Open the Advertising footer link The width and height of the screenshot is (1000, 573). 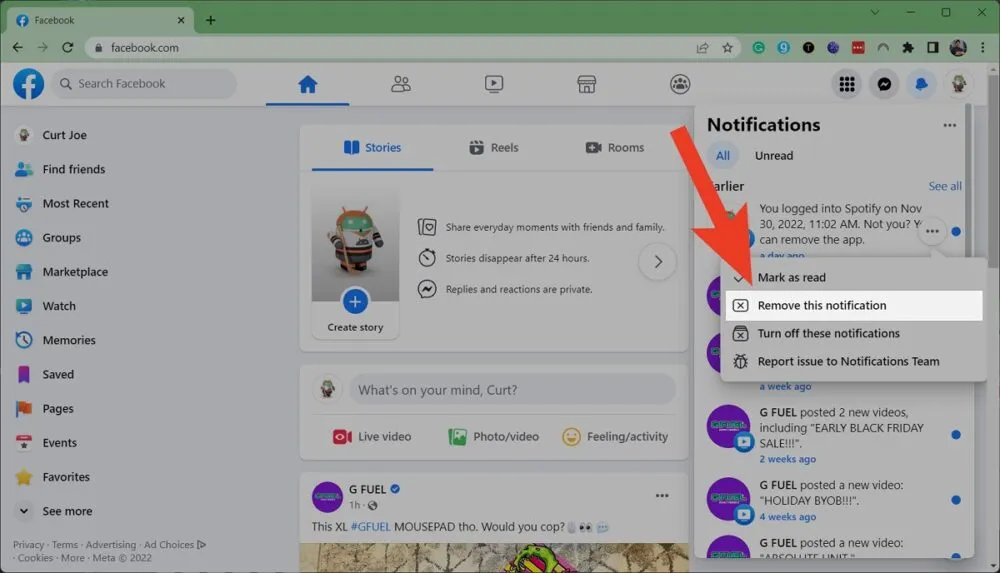(110, 545)
